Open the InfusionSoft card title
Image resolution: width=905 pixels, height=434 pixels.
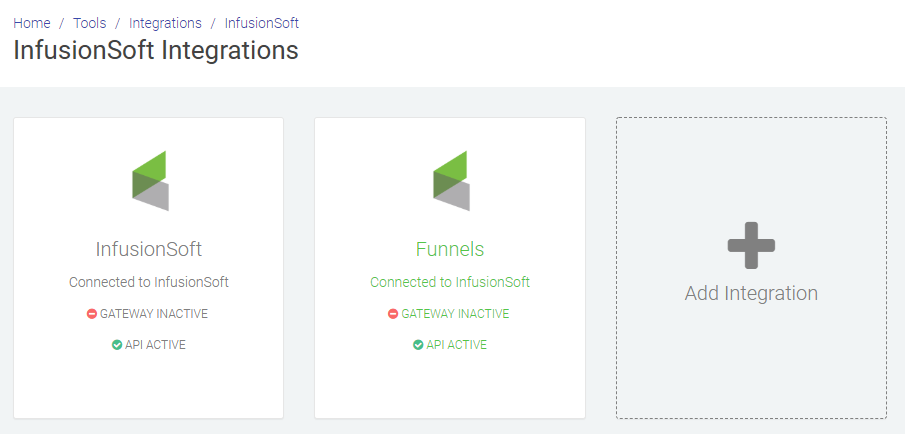pos(149,249)
